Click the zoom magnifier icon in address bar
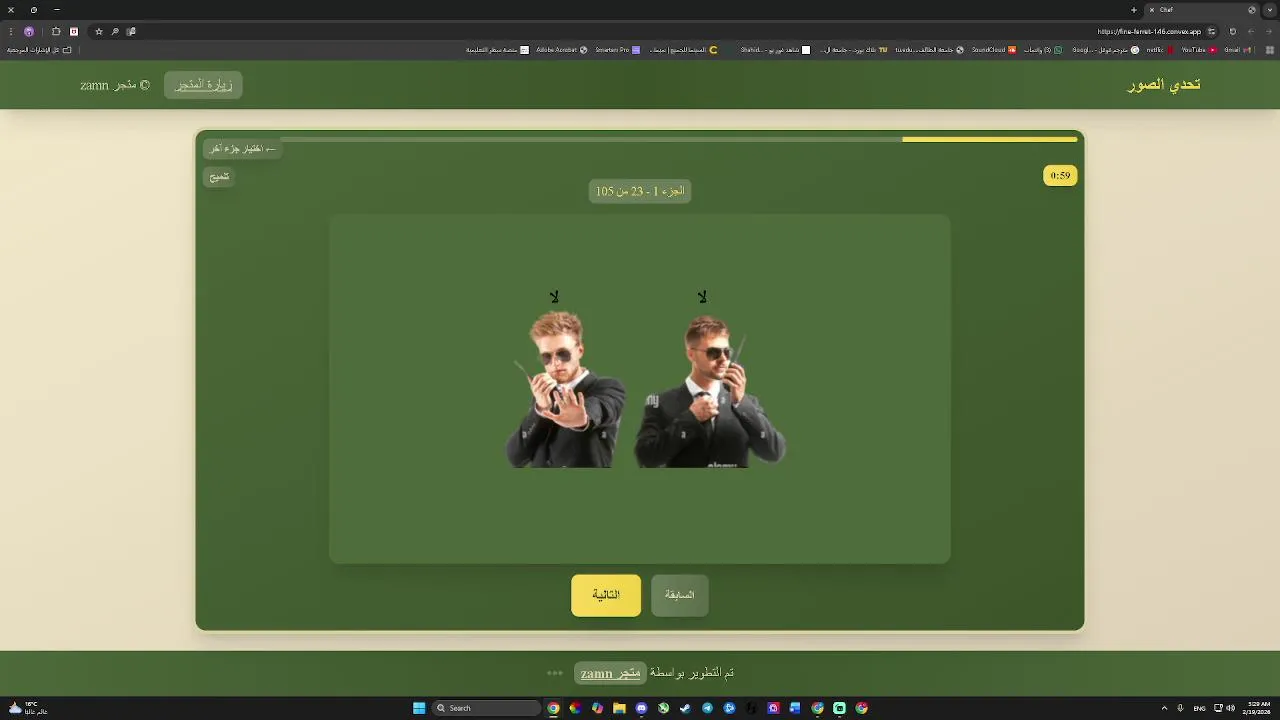Viewport: 1280px width, 720px height. (115, 31)
